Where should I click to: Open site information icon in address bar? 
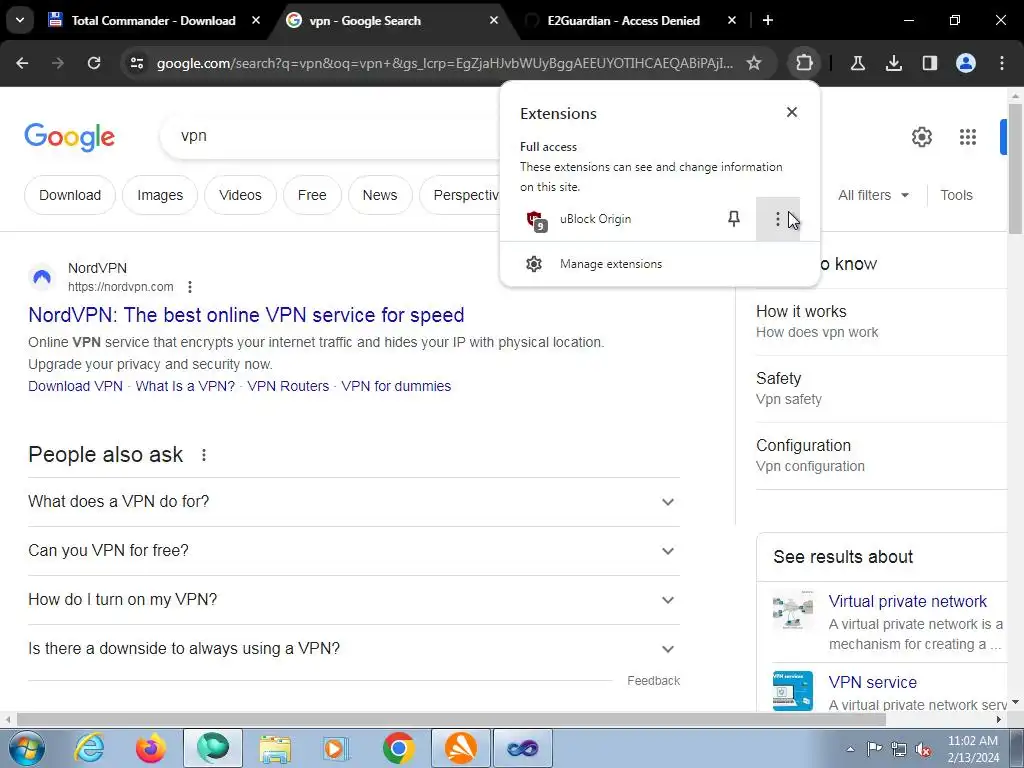point(136,63)
